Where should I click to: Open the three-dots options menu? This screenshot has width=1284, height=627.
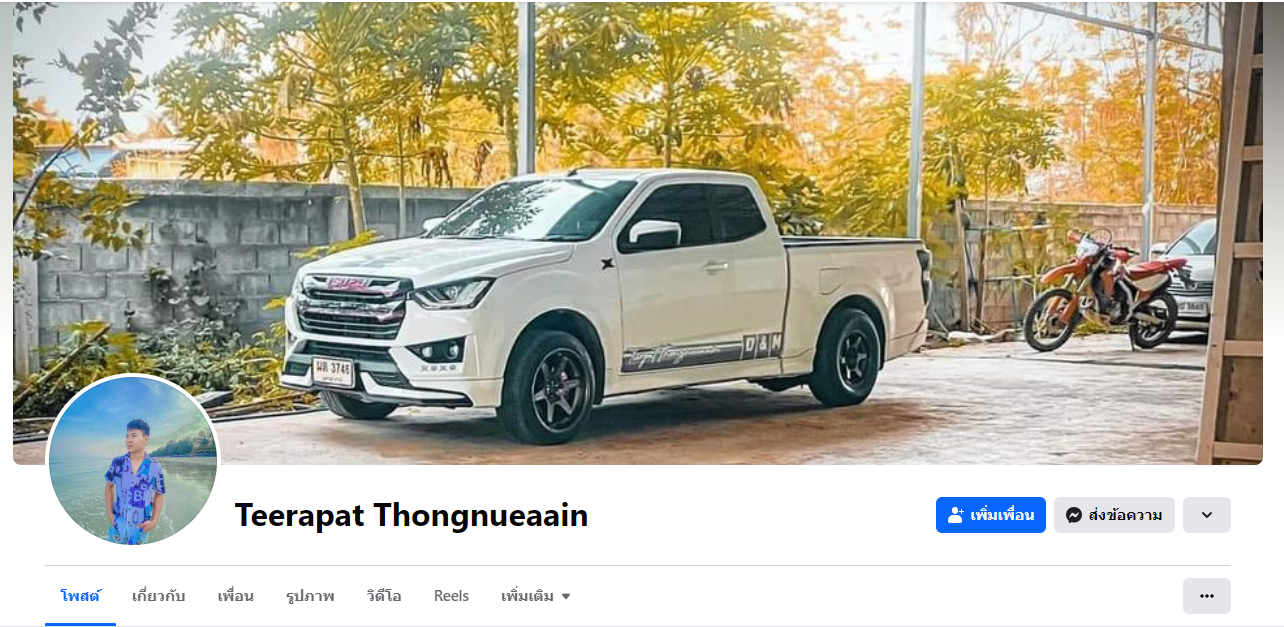[1206, 596]
